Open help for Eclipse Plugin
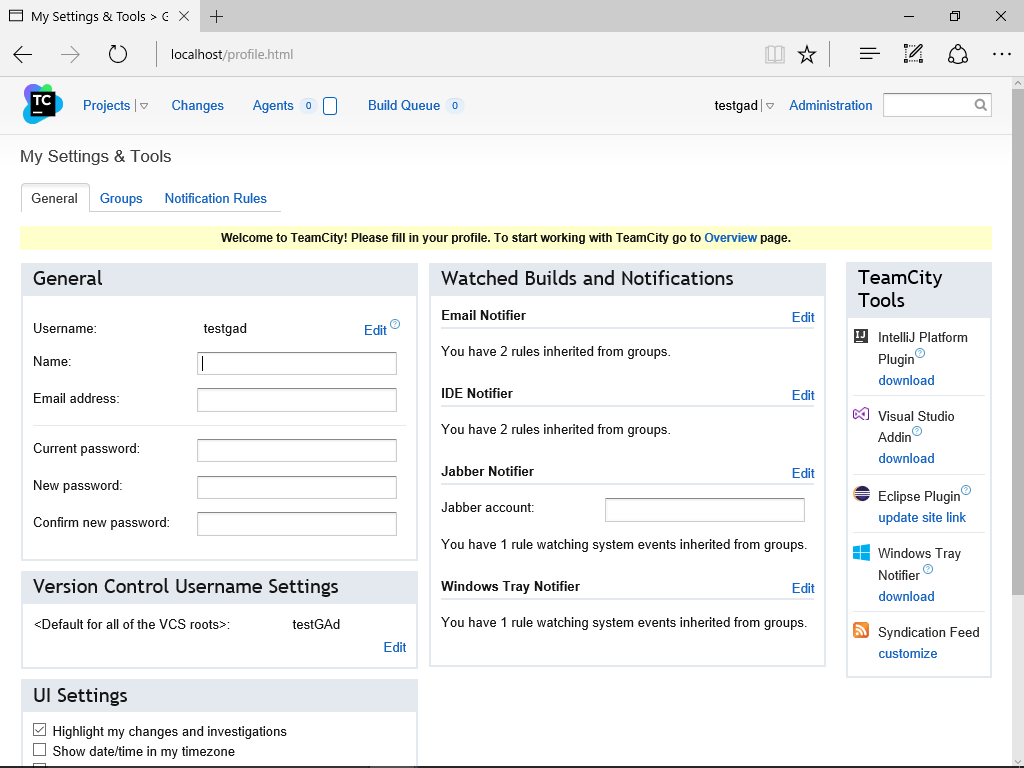The width and height of the screenshot is (1024, 768). [966, 490]
